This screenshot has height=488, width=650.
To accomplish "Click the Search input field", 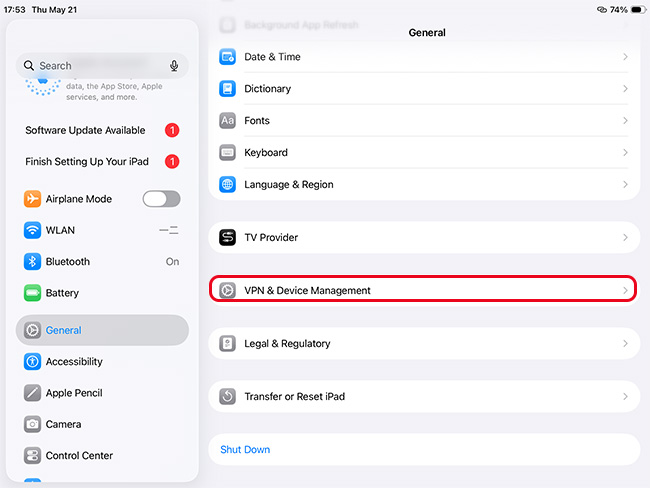I will pos(102,66).
